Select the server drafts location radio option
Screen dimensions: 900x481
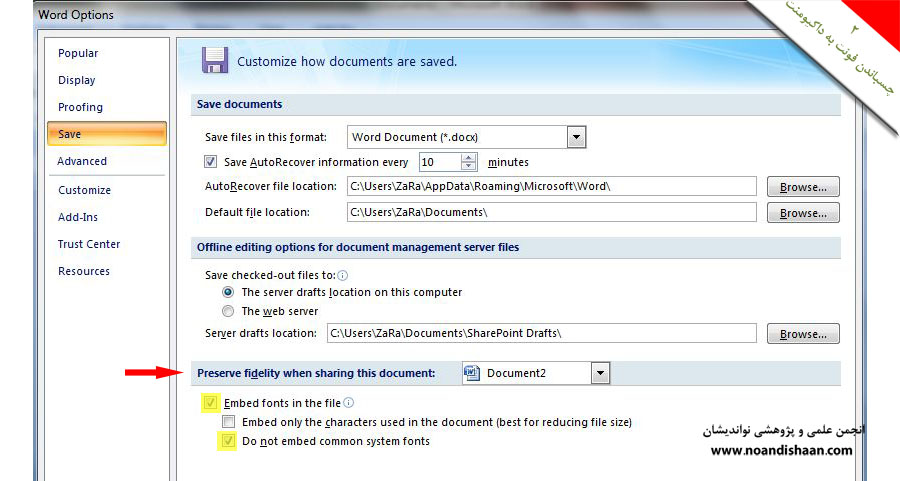click(229, 293)
